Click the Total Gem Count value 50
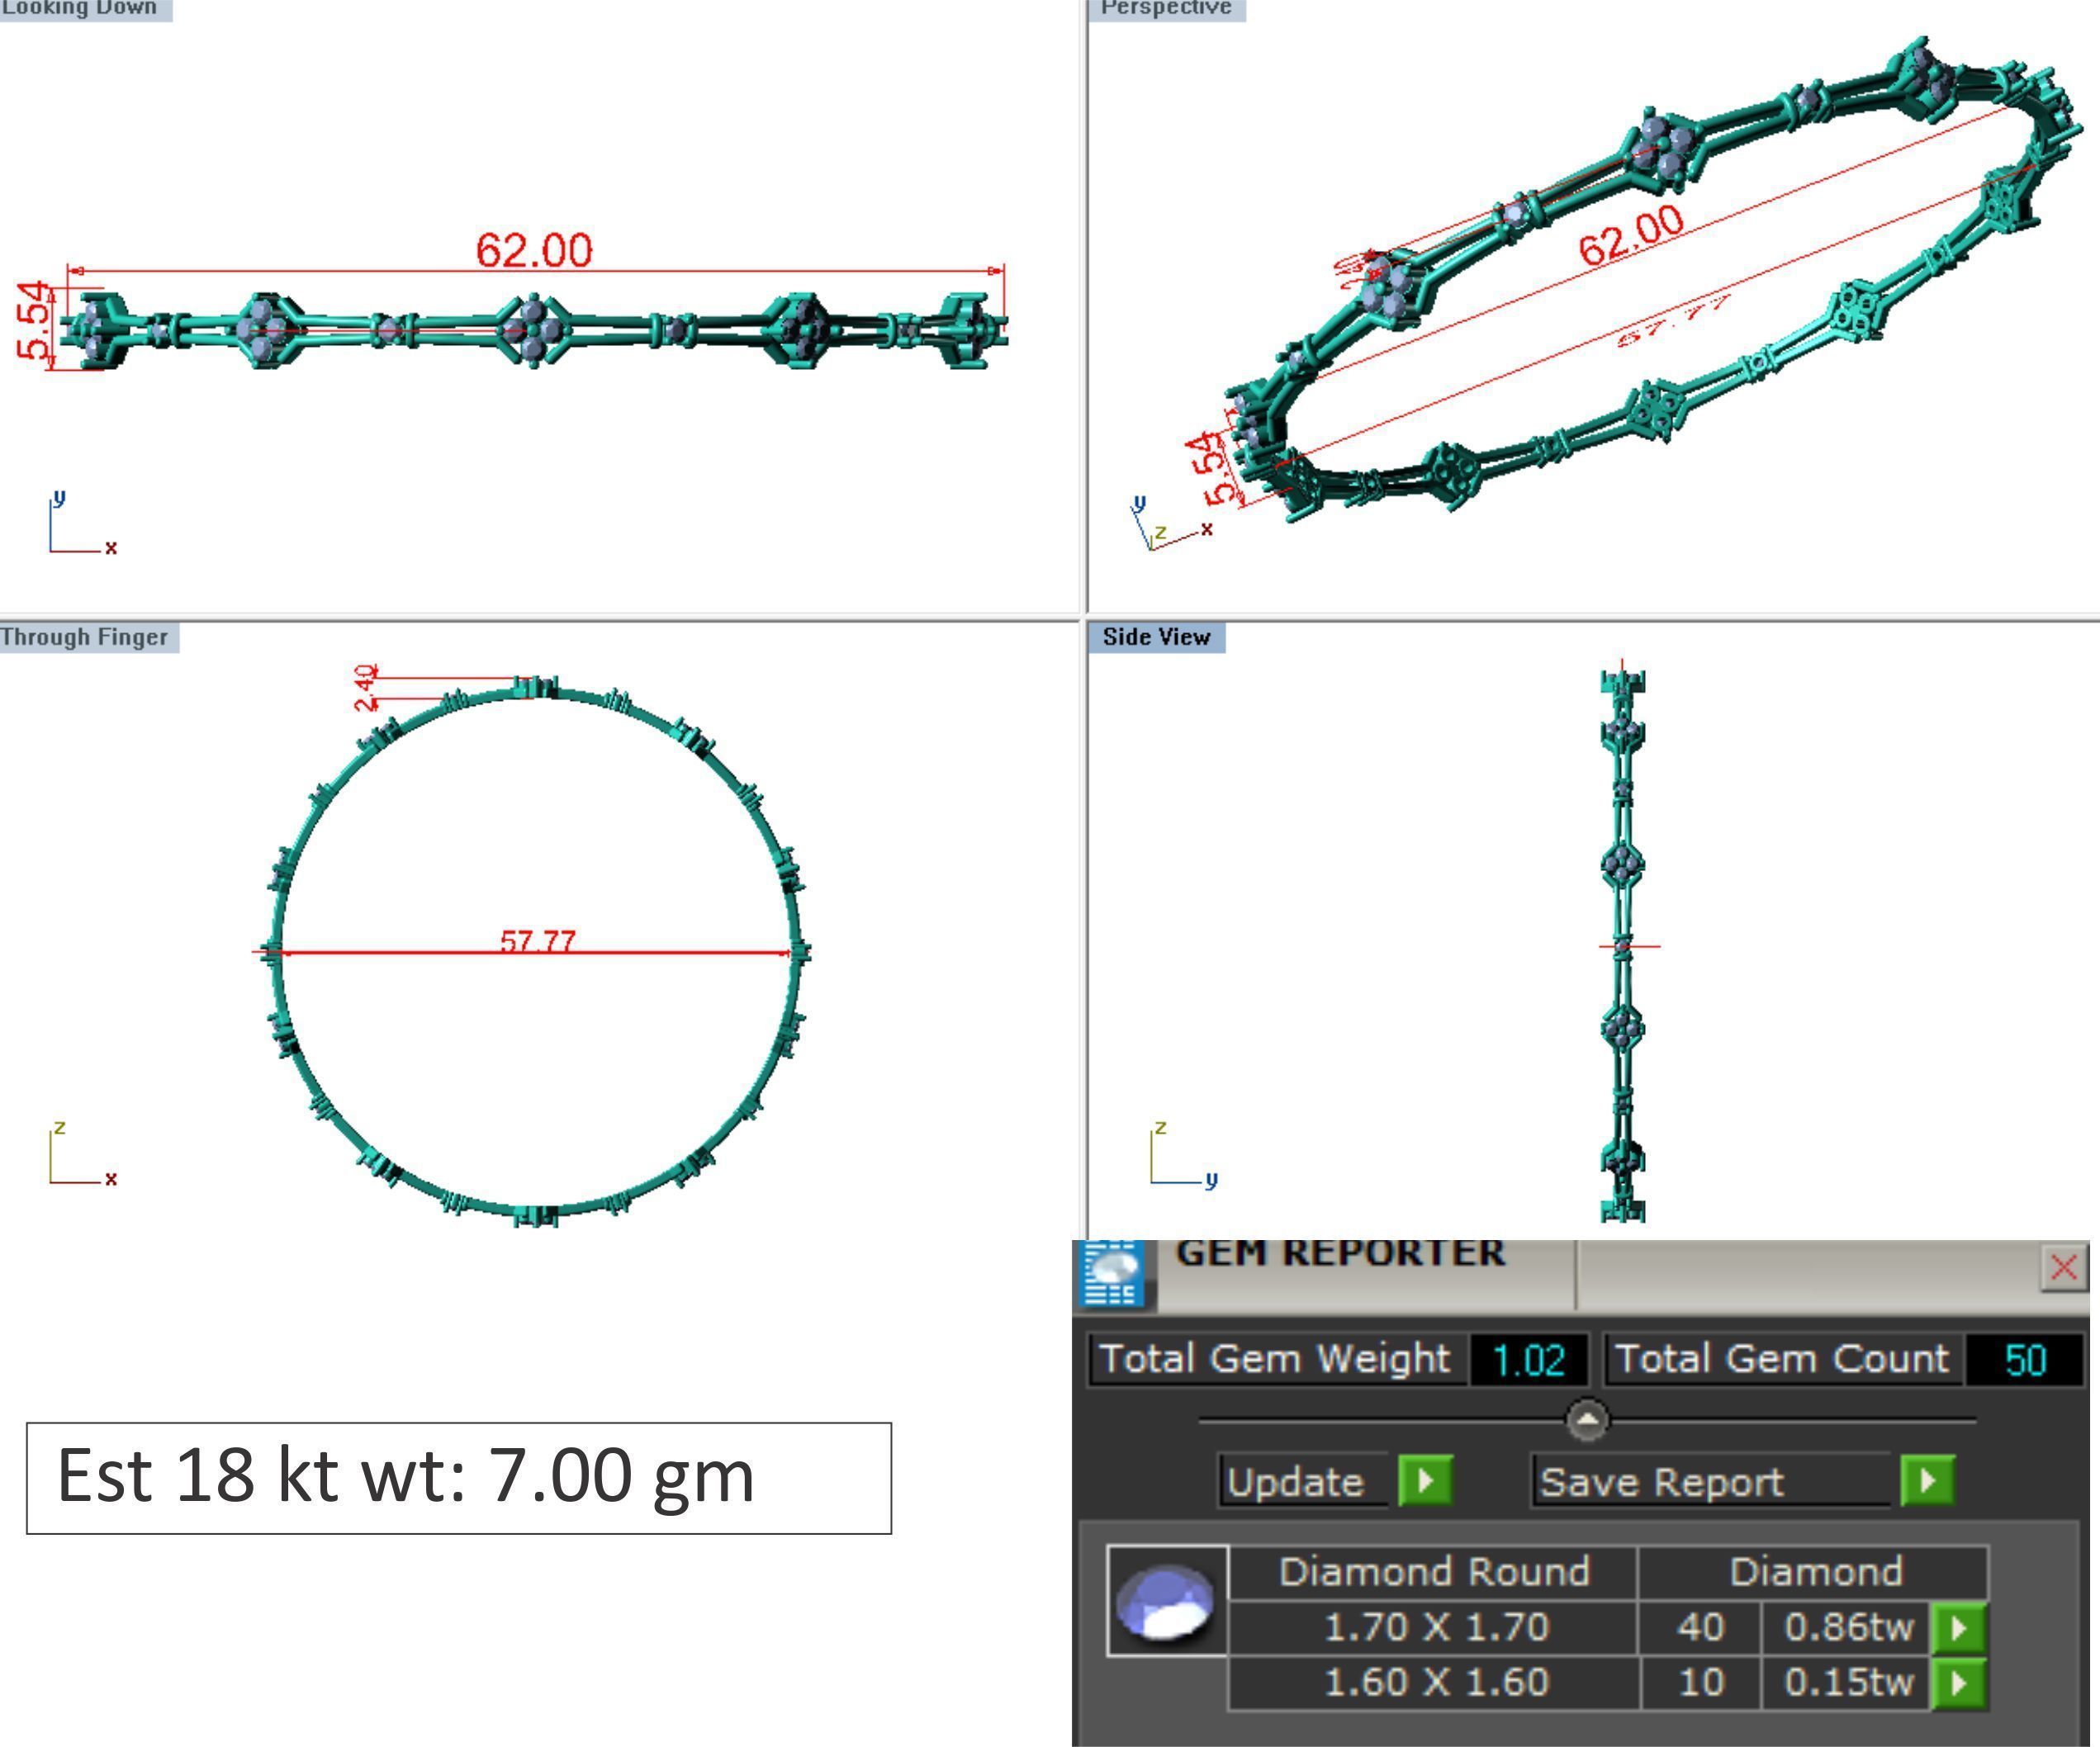 [x=2025, y=1360]
